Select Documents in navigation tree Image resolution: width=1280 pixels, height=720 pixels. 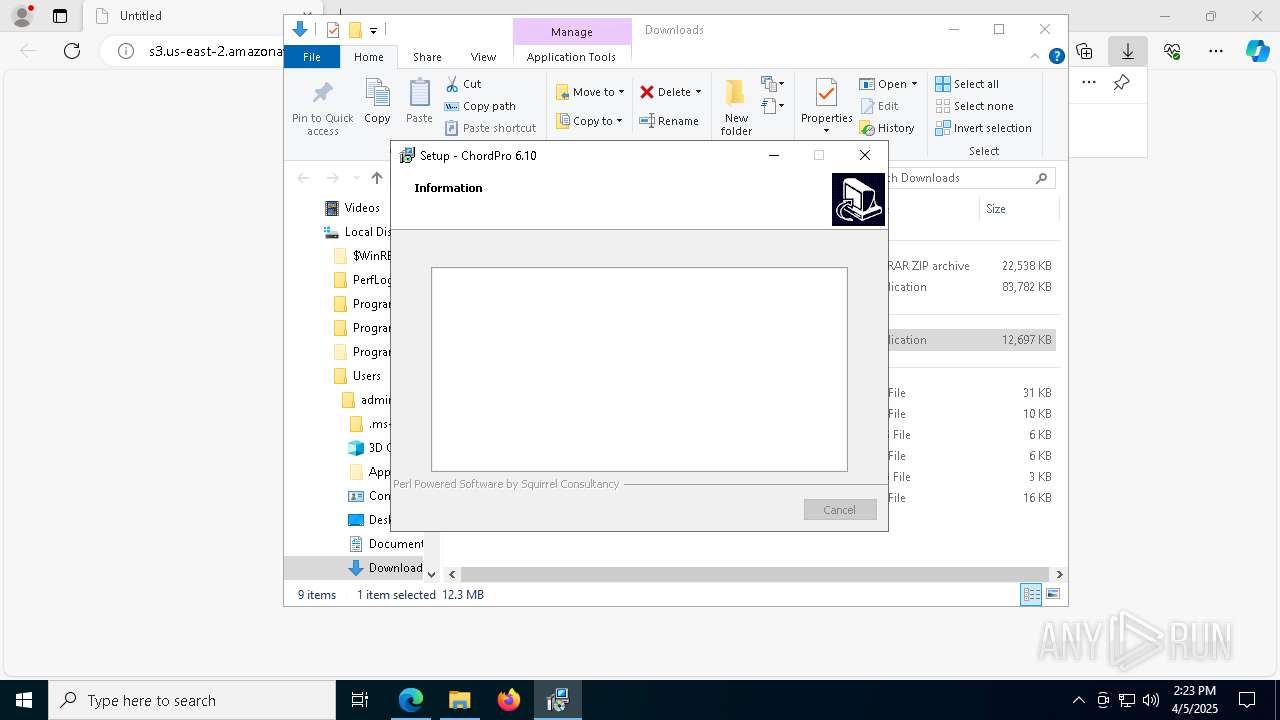coord(386,544)
